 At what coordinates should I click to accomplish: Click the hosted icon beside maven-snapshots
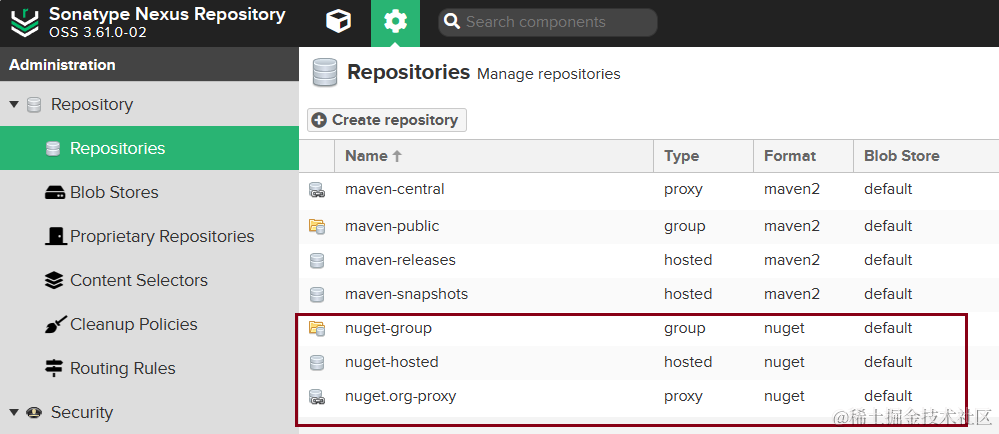317,294
